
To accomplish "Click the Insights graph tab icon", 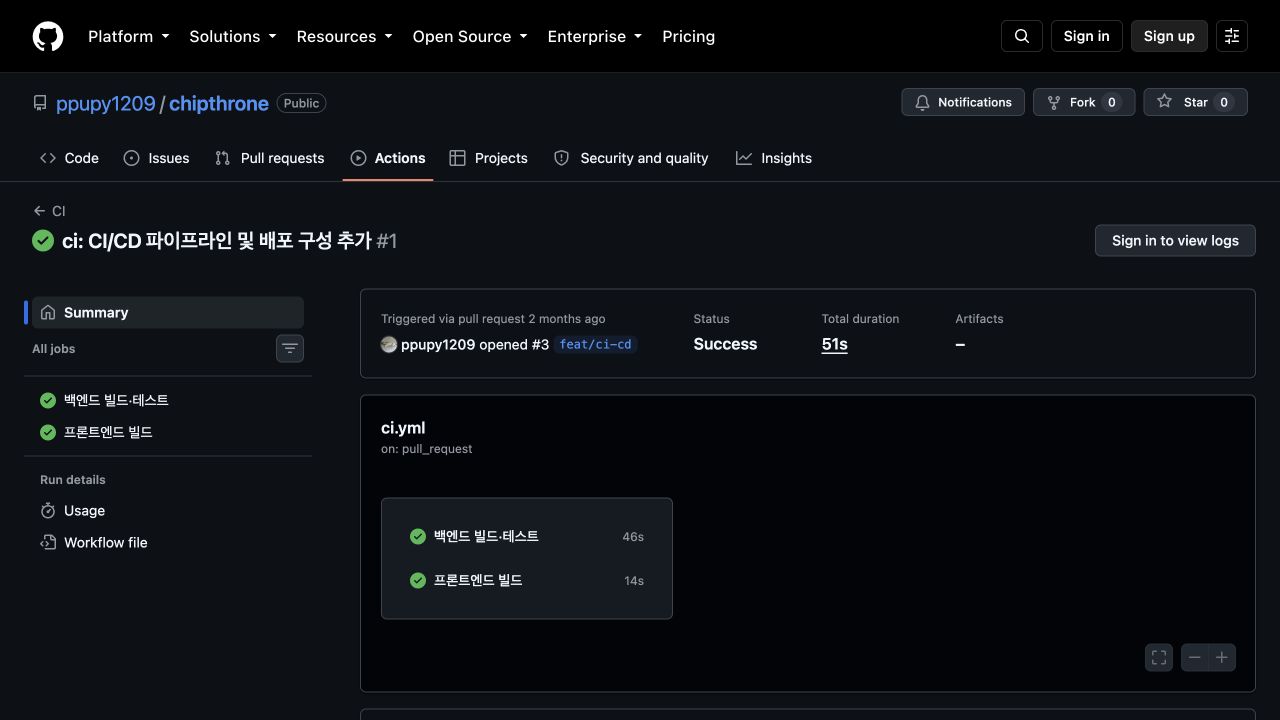I will pyautogui.click(x=744, y=158).
